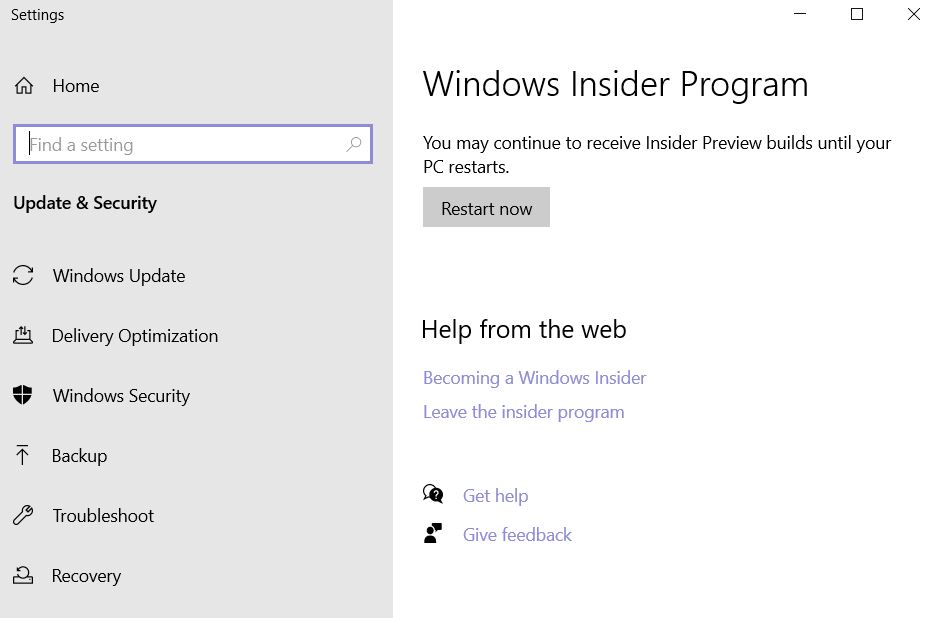Focus the Find a setting search field
Screen dimensions: 930x618
click(x=193, y=144)
